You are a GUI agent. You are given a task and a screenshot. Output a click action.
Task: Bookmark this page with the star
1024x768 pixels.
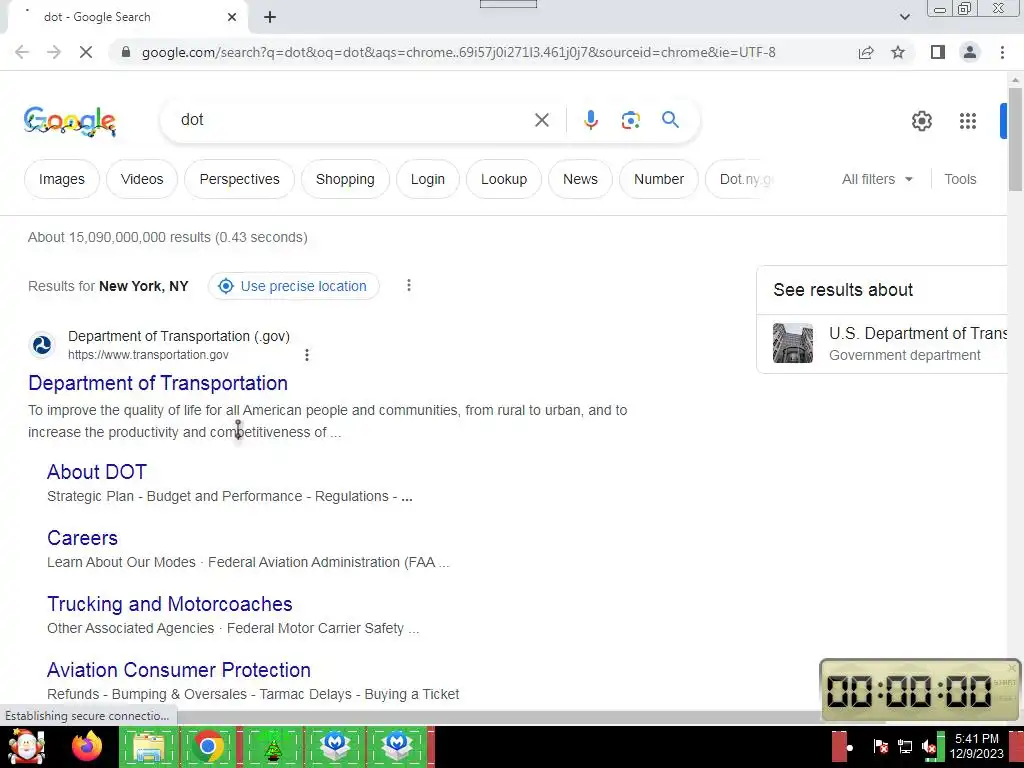tap(898, 52)
